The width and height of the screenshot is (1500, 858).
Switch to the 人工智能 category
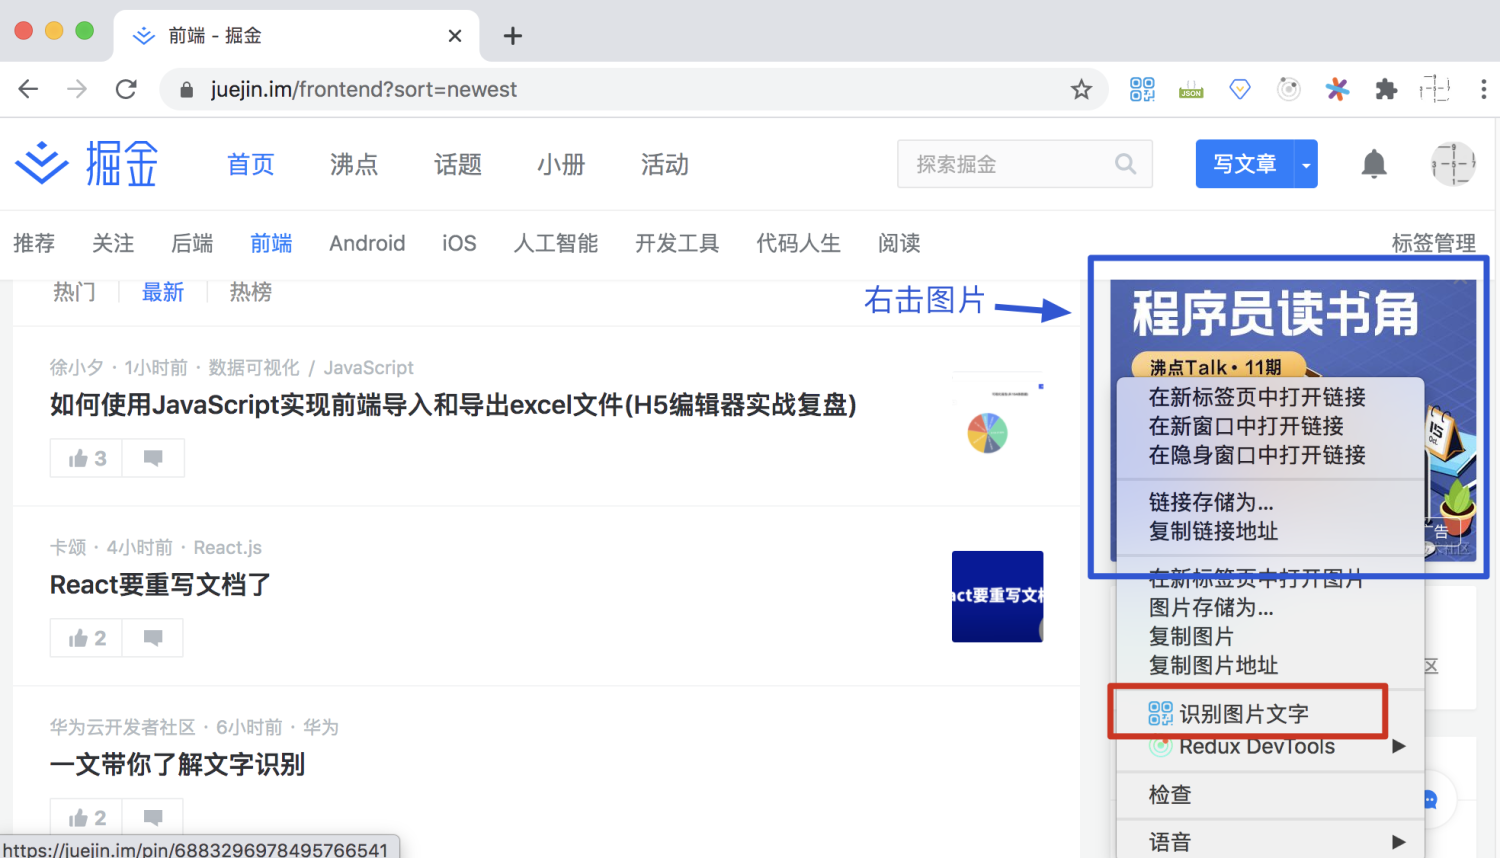click(x=556, y=243)
